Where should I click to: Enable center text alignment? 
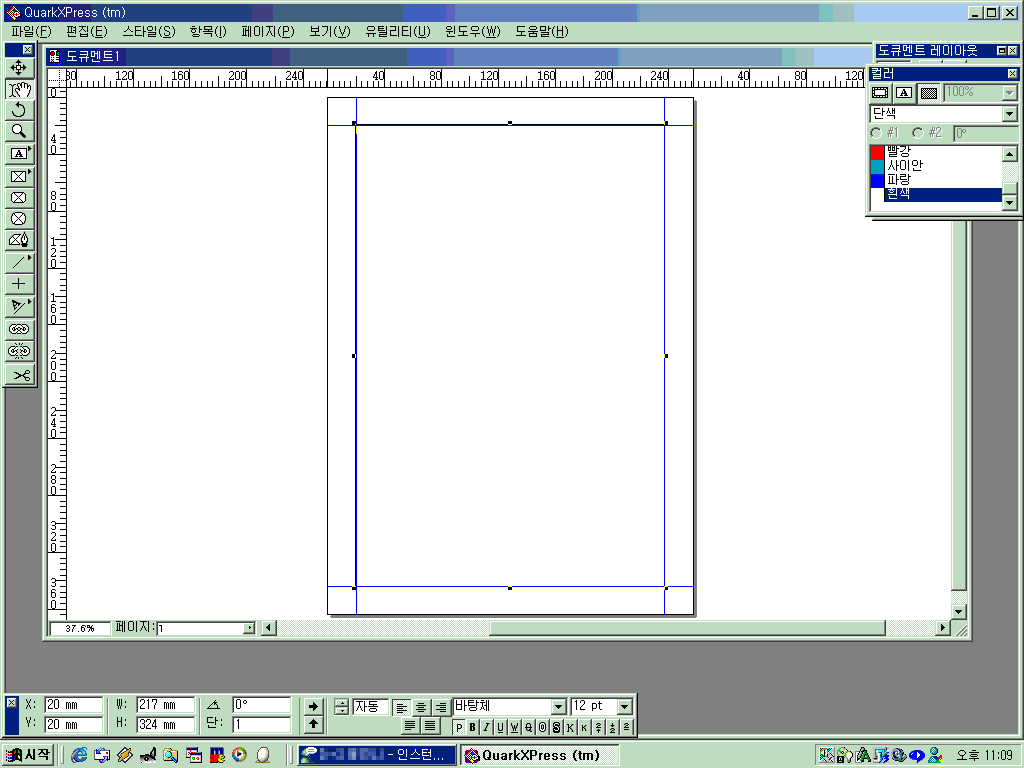click(421, 707)
